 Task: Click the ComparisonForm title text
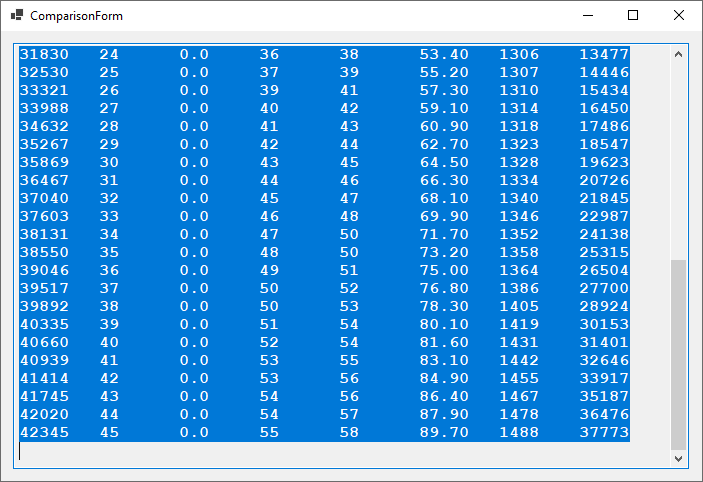click(x=77, y=16)
